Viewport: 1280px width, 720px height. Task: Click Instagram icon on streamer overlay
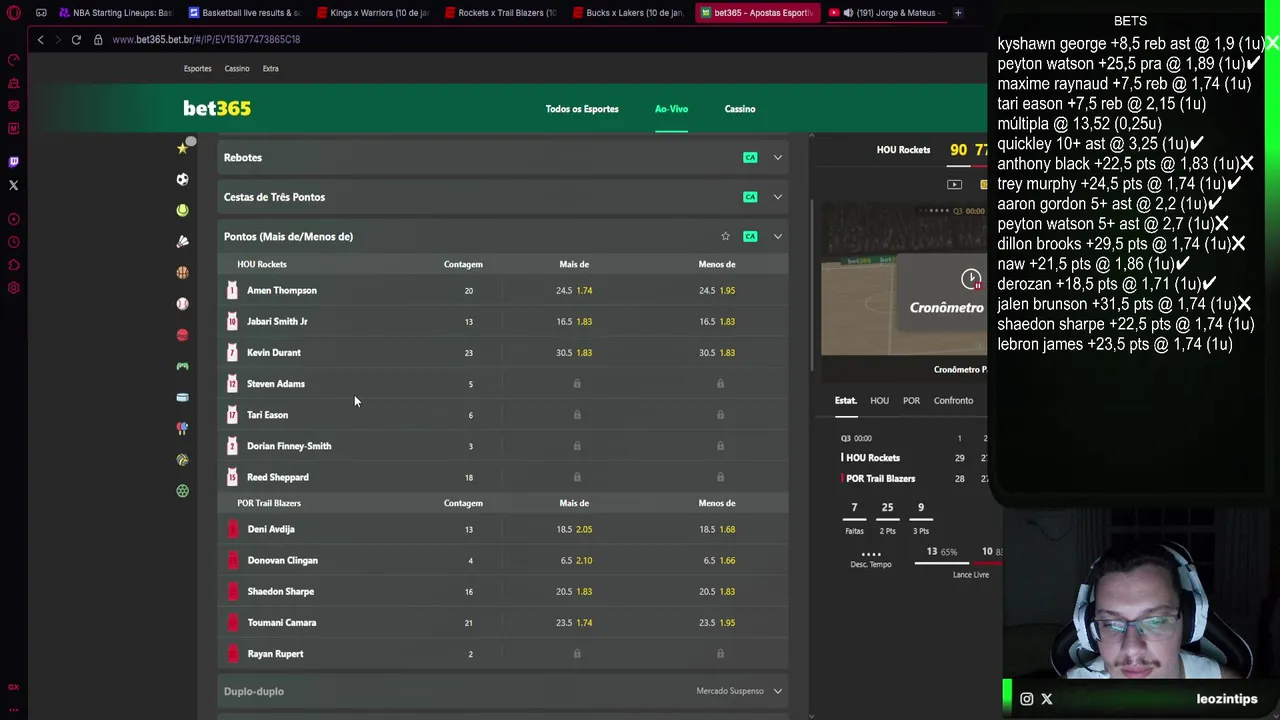[1026, 699]
